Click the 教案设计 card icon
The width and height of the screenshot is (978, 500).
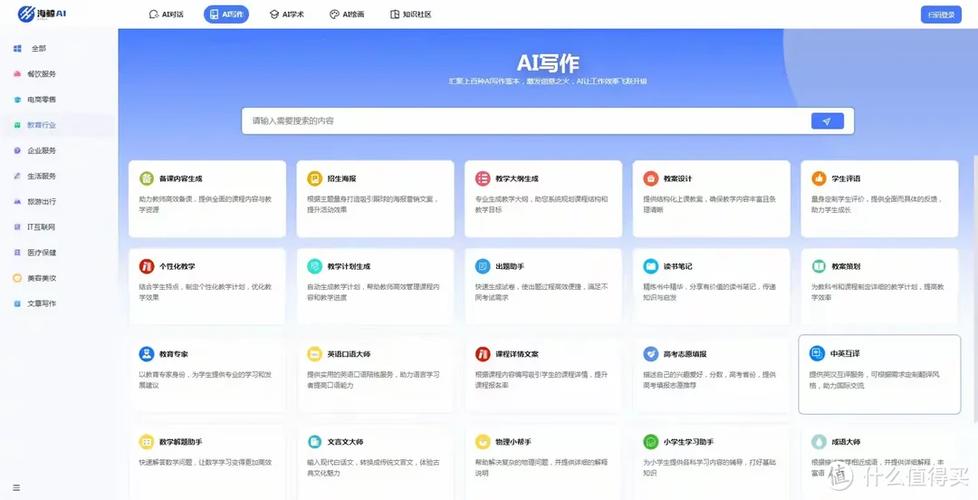(651, 179)
